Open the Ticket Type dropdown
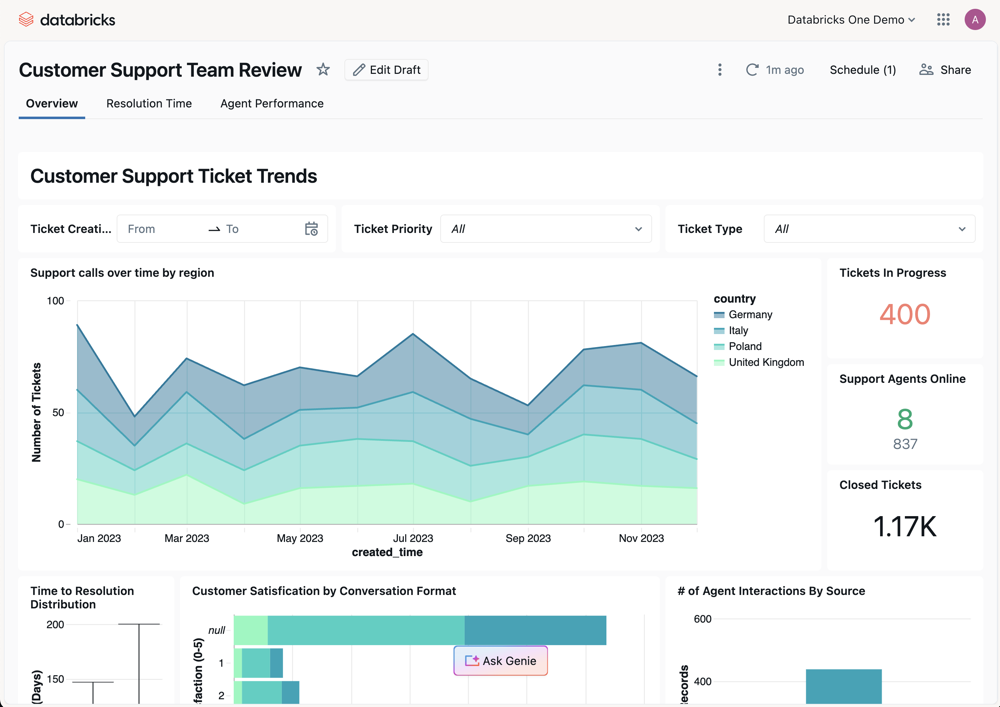The height and width of the screenshot is (707, 1000). point(869,228)
